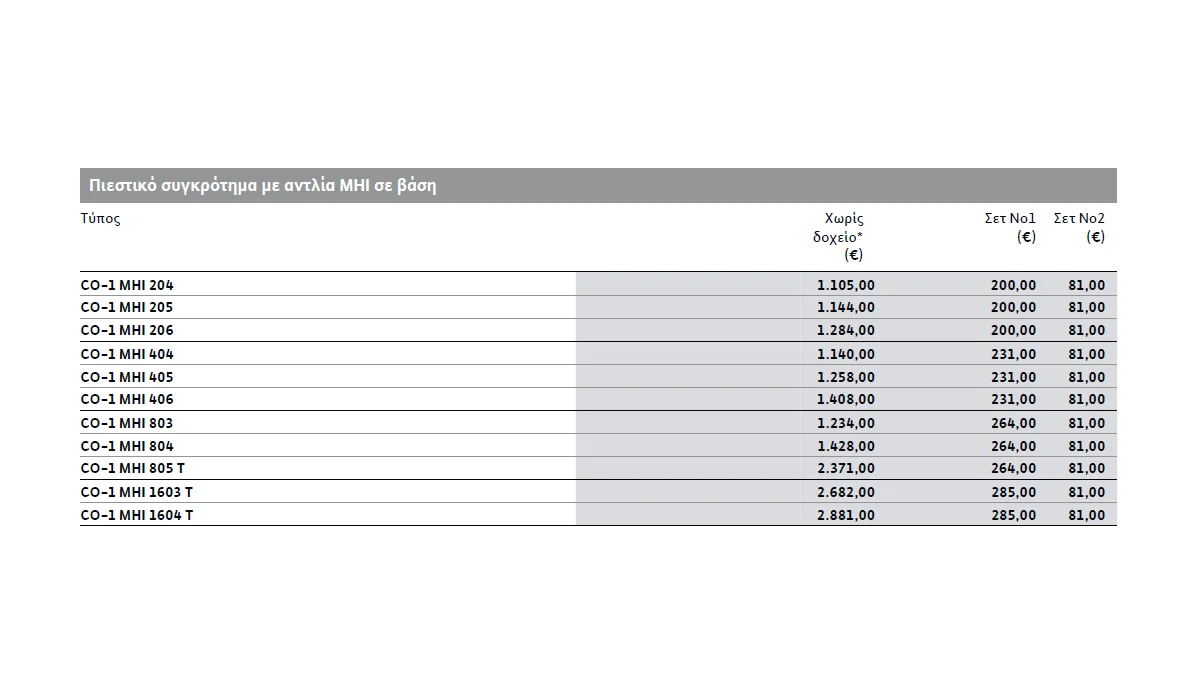1200x700 pixels.
Task: Click the CO-1 MHI 206 model name
Action: (x=127, y=330)
